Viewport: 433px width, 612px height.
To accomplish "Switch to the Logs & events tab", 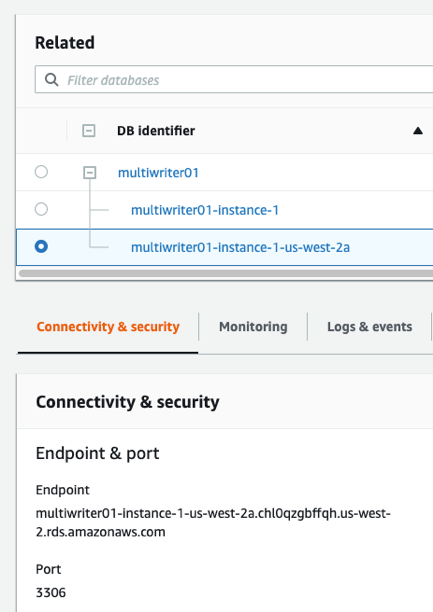I will [369, 327].
